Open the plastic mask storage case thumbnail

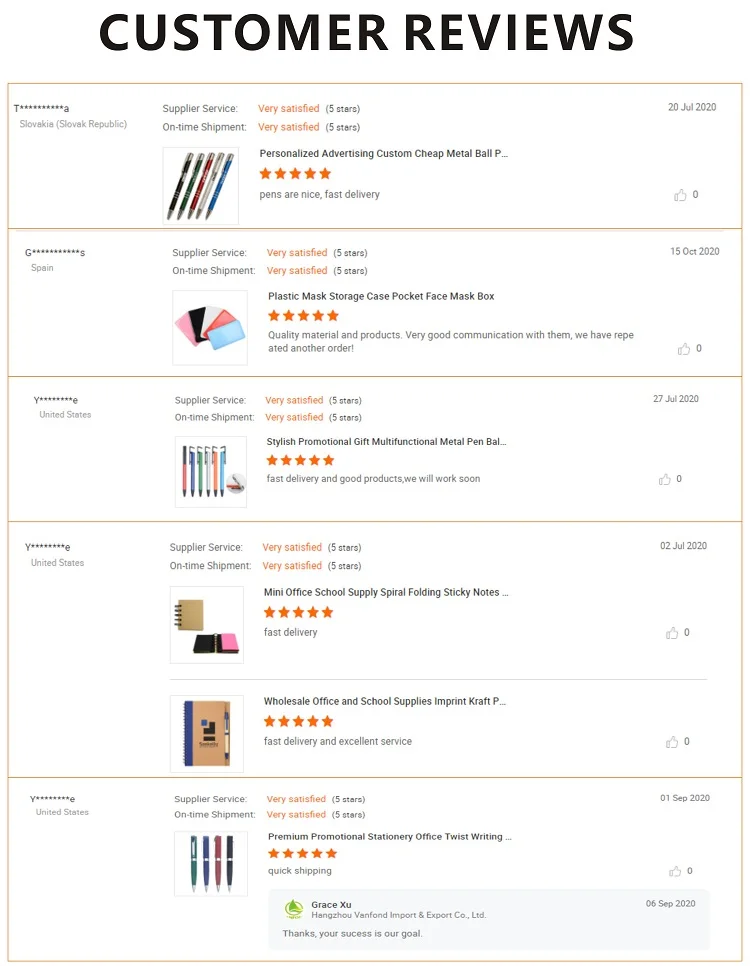[x=210, y=327]
